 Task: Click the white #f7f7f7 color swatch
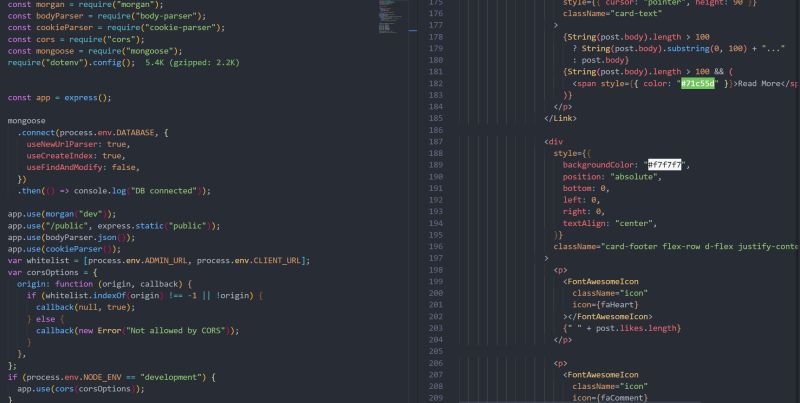(665, 165)
